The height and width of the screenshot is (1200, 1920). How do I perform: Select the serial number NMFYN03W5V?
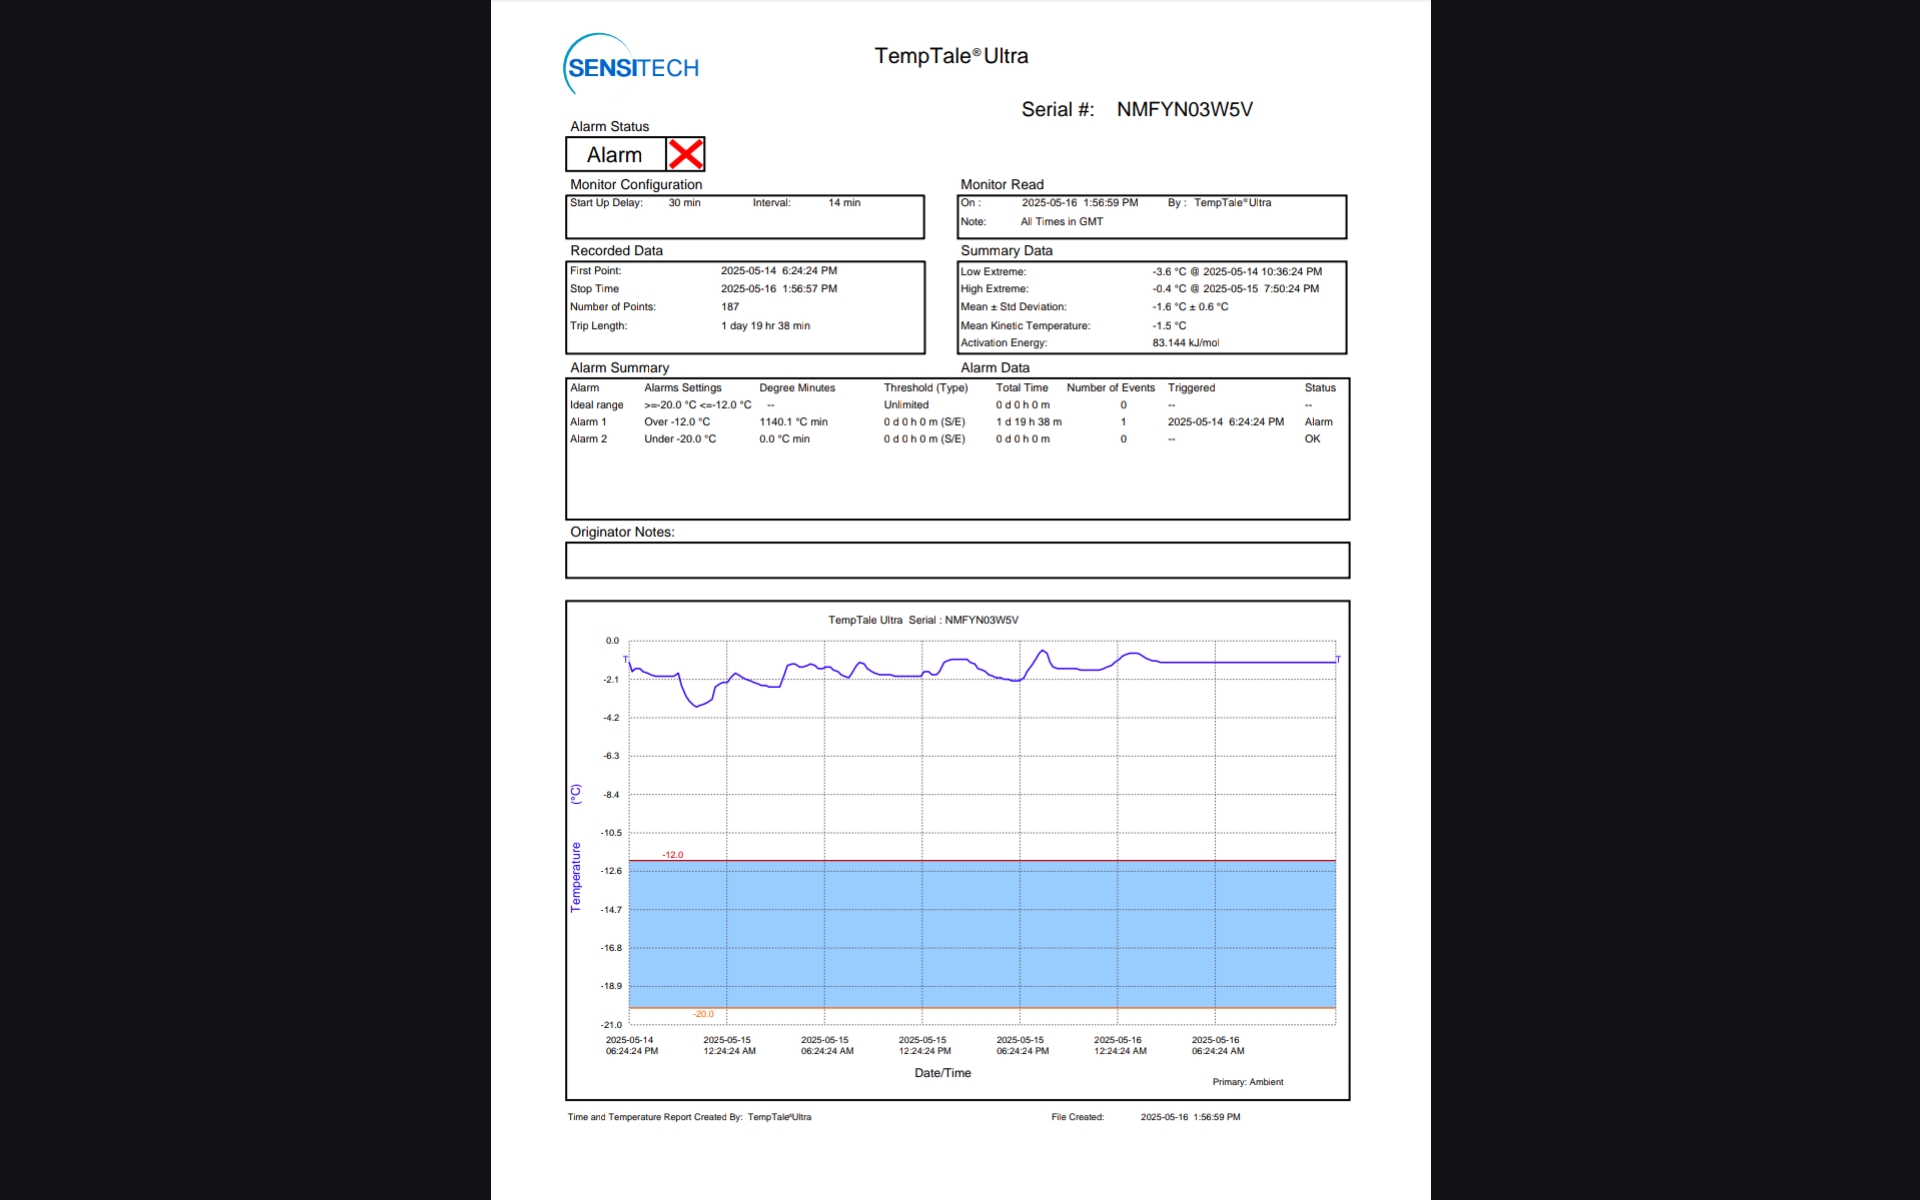tap(1184, 109)
